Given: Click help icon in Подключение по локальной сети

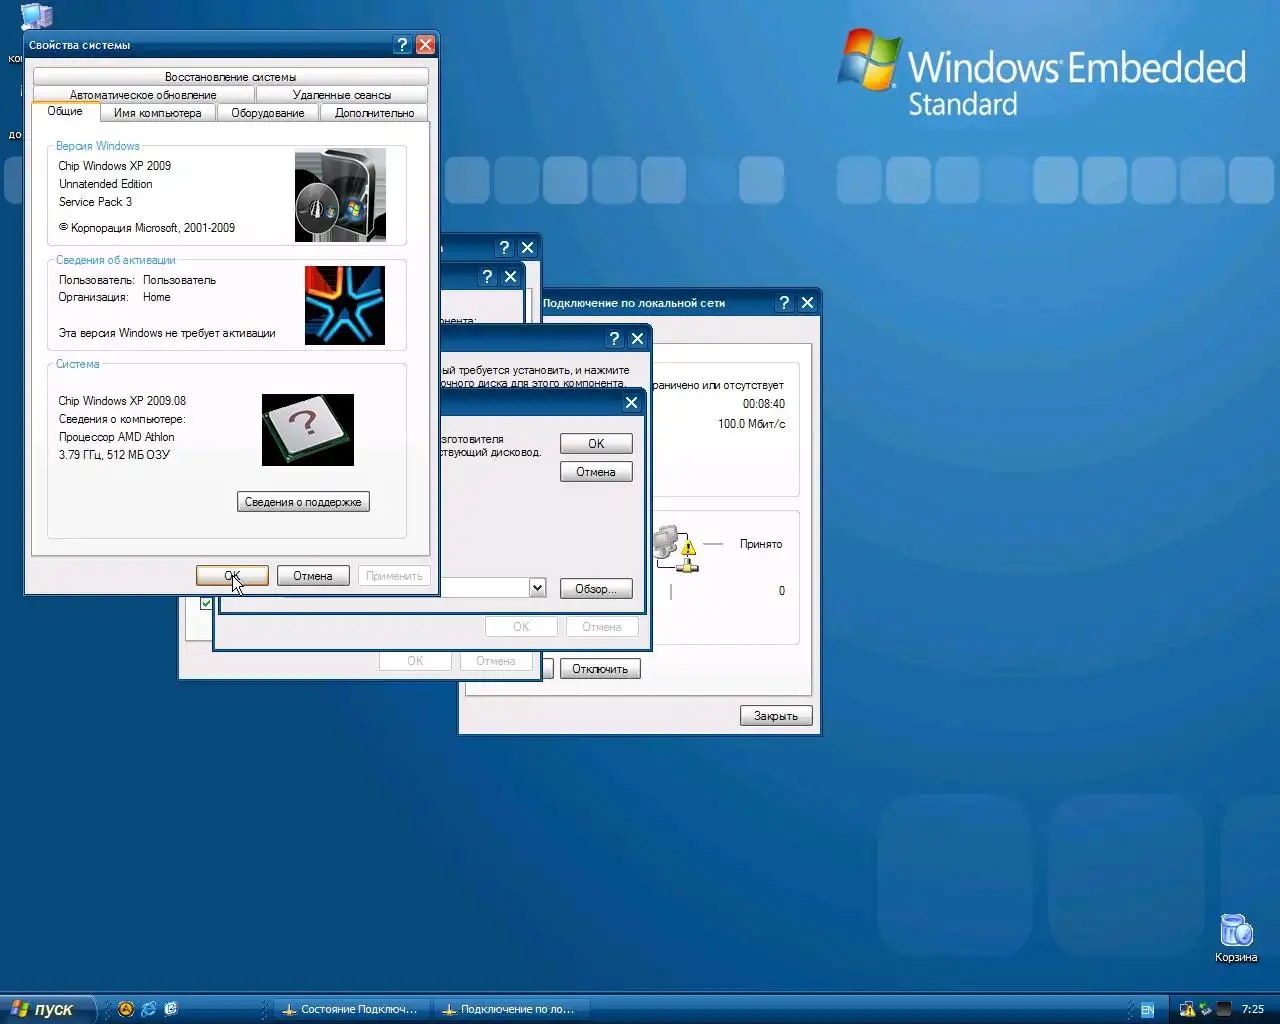Looking at the screenshot, I should coord(784,302).
